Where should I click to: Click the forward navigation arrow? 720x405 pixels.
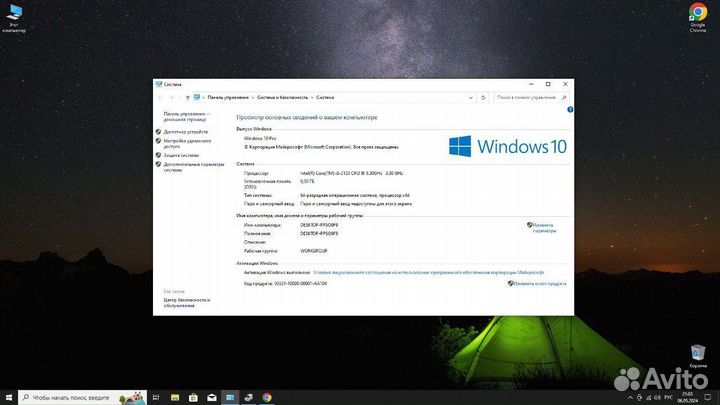coord(171,97)
